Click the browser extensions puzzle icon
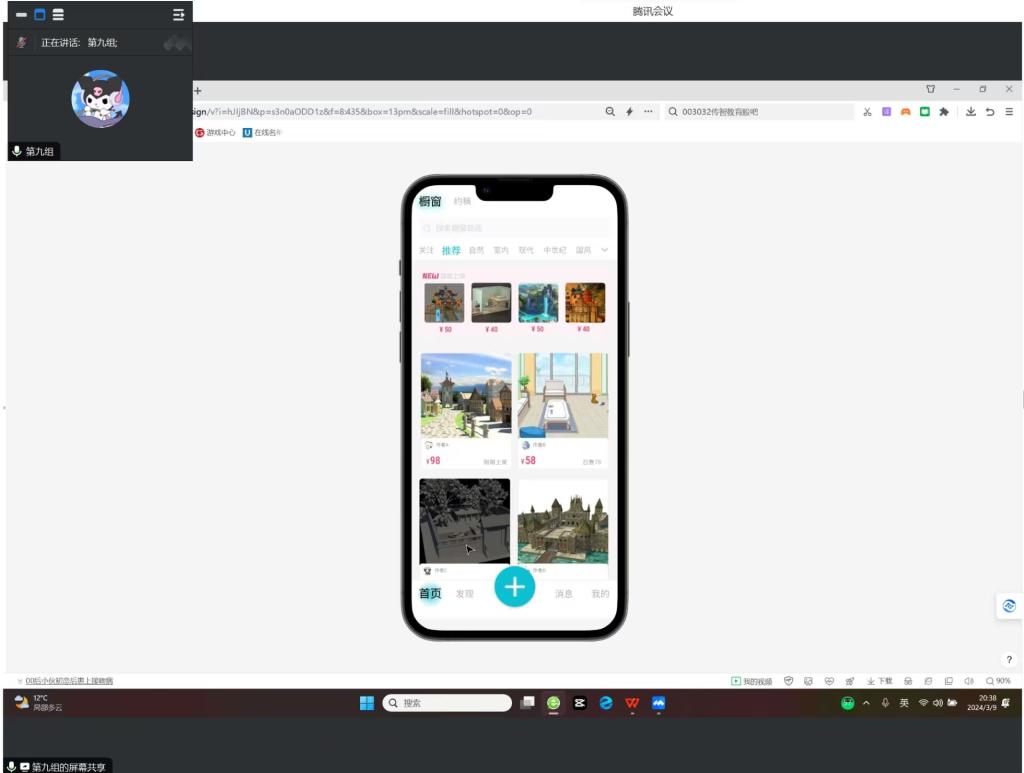Screen dimensions: 1024x773 point(943,112)
